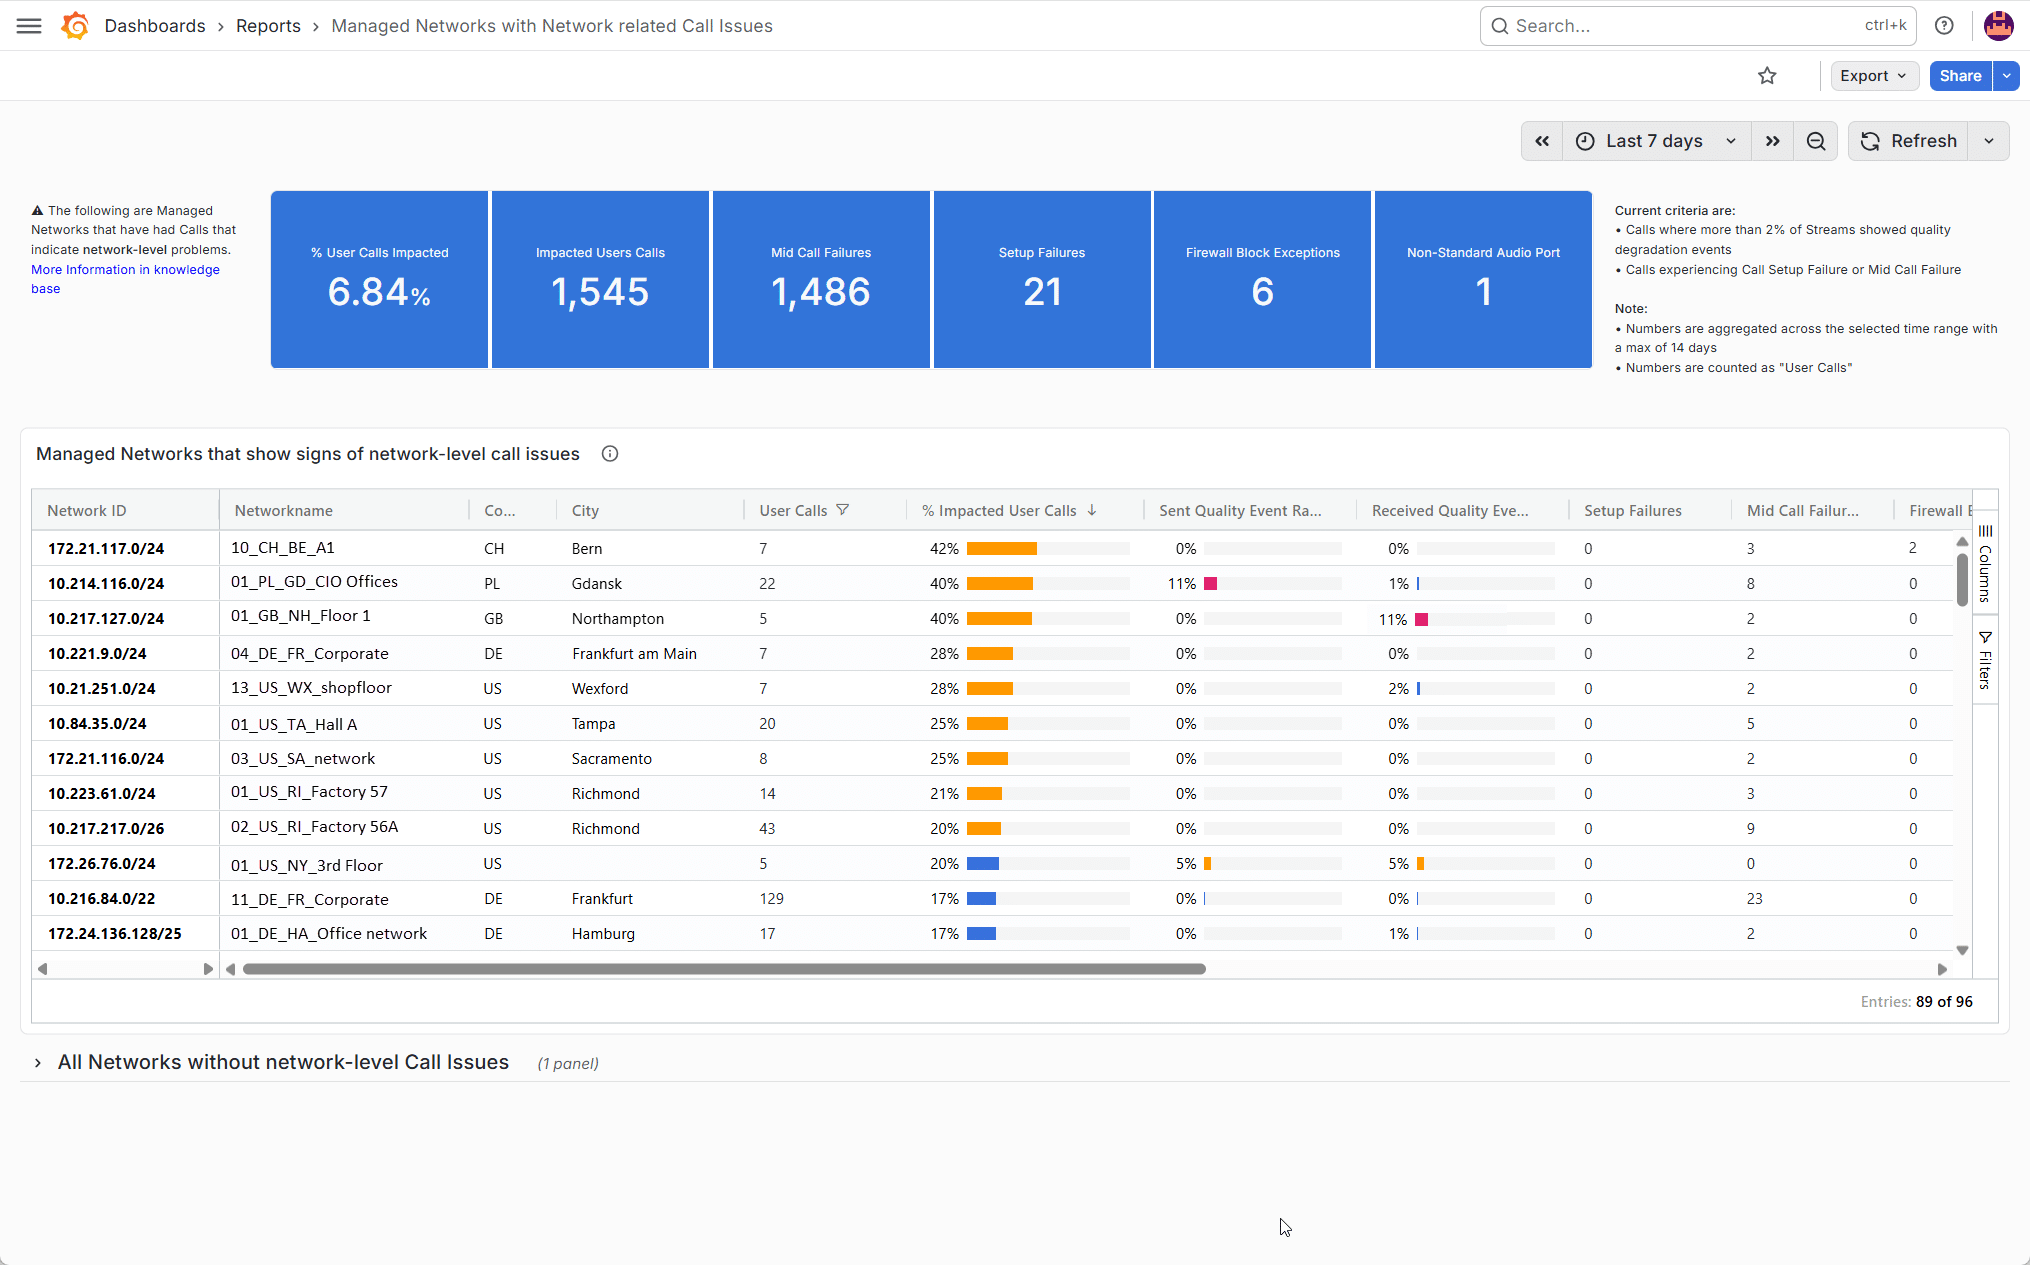Shift time range forward with double arrow

point(1773,141)
